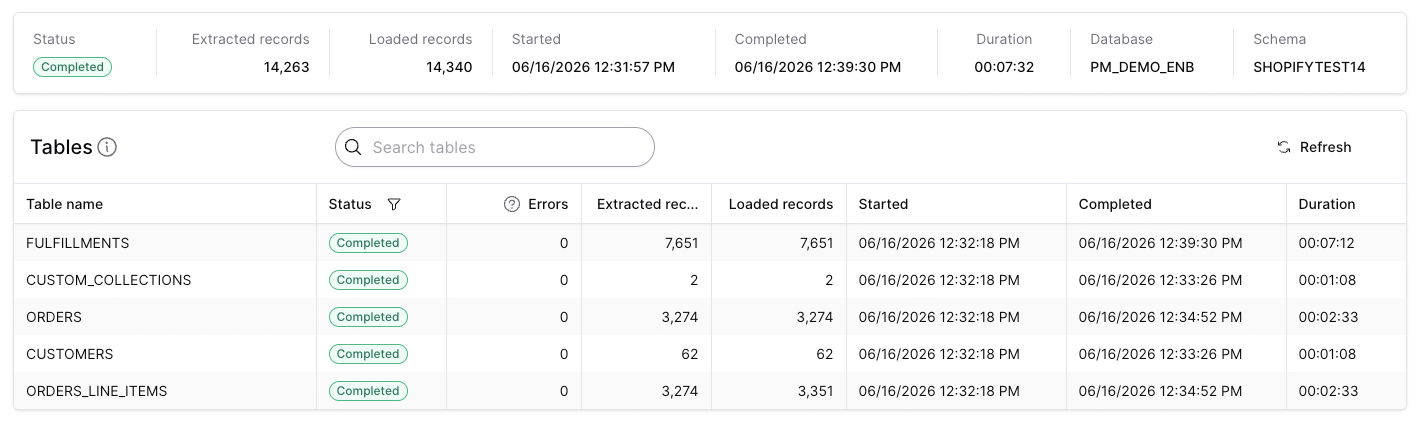Click the refresh arrows icon
Viewport: 1420px width, 422px height.
[1284, 147]
